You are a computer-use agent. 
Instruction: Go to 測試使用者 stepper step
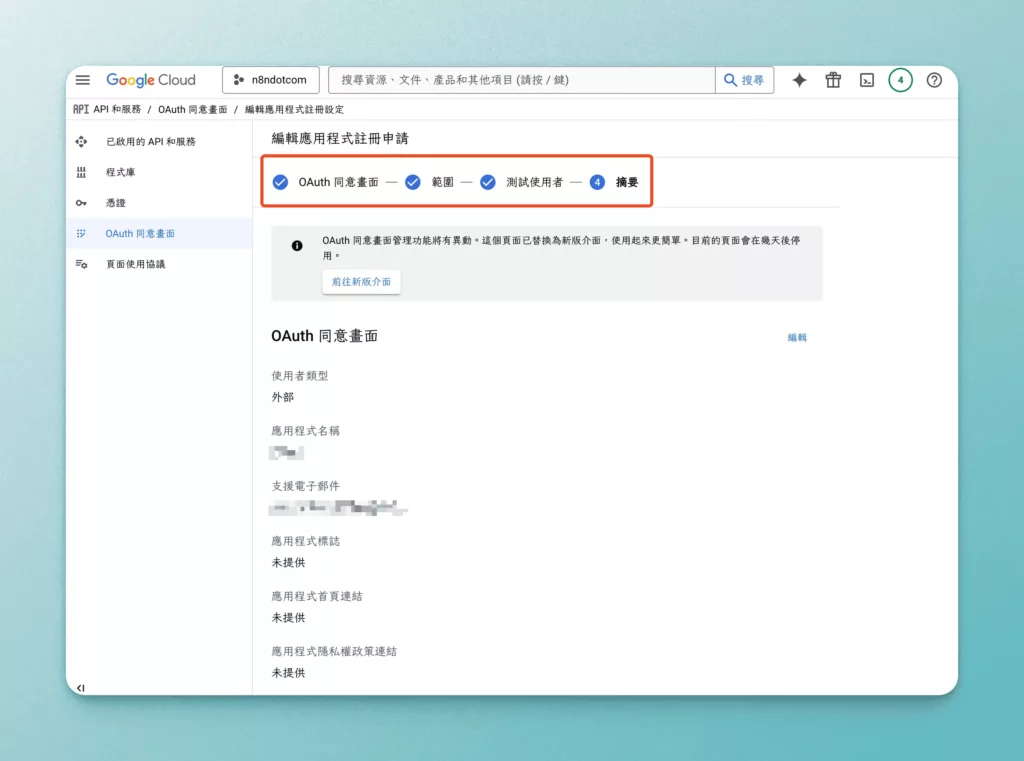[x=521, y=182]
